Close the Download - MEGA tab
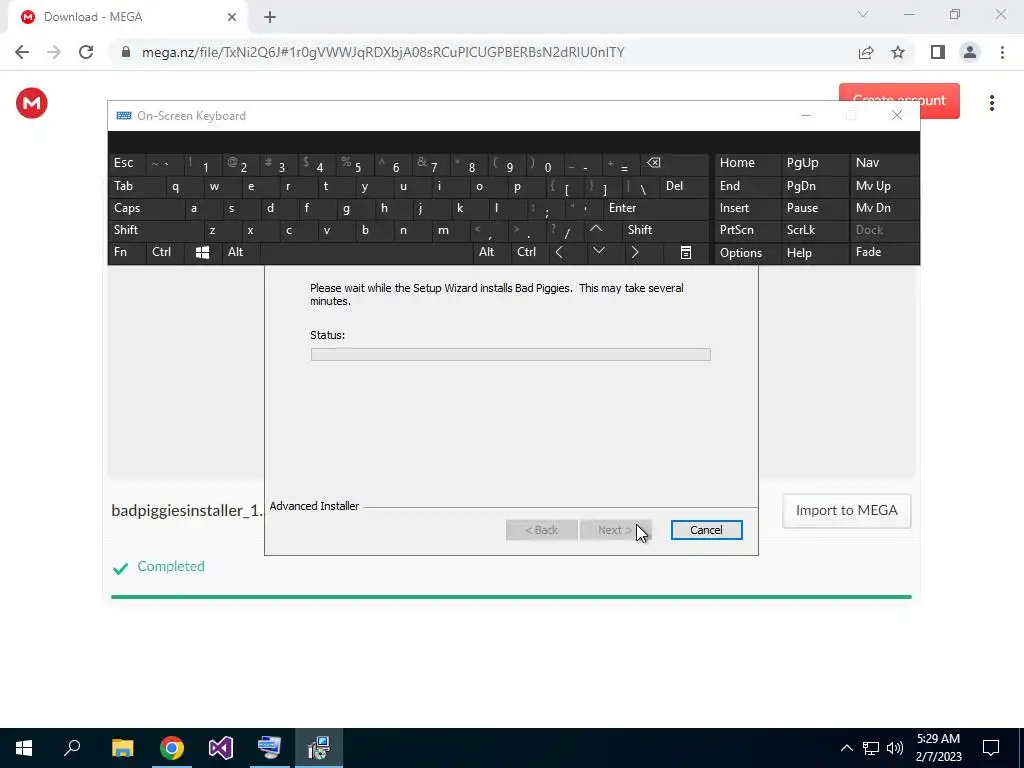Image resolution: width=1024 pixels, height=768 pixels. coord(232,18)
